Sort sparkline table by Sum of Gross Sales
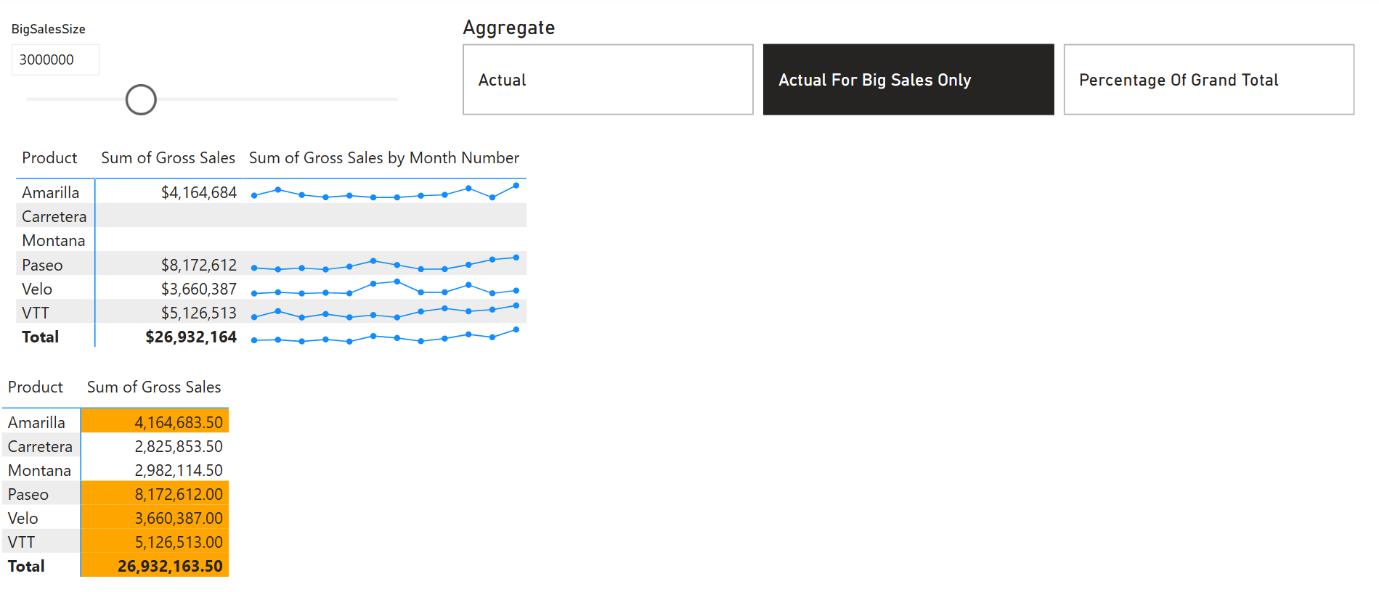Screen dimensions: 1379x592 click(x=168, y=158)
